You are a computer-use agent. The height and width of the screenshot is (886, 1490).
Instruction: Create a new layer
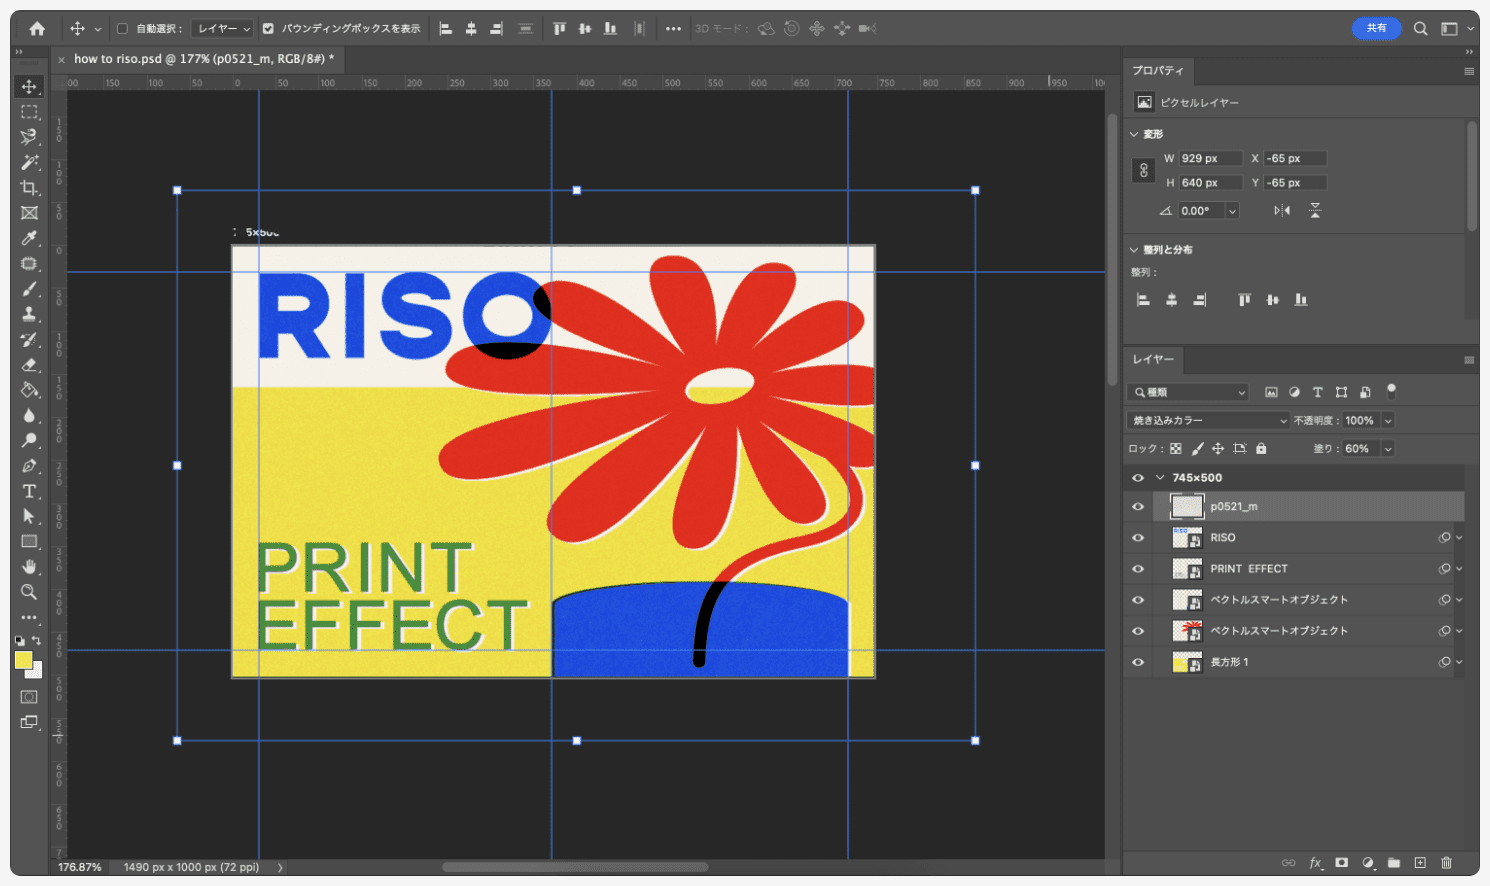1420,863
